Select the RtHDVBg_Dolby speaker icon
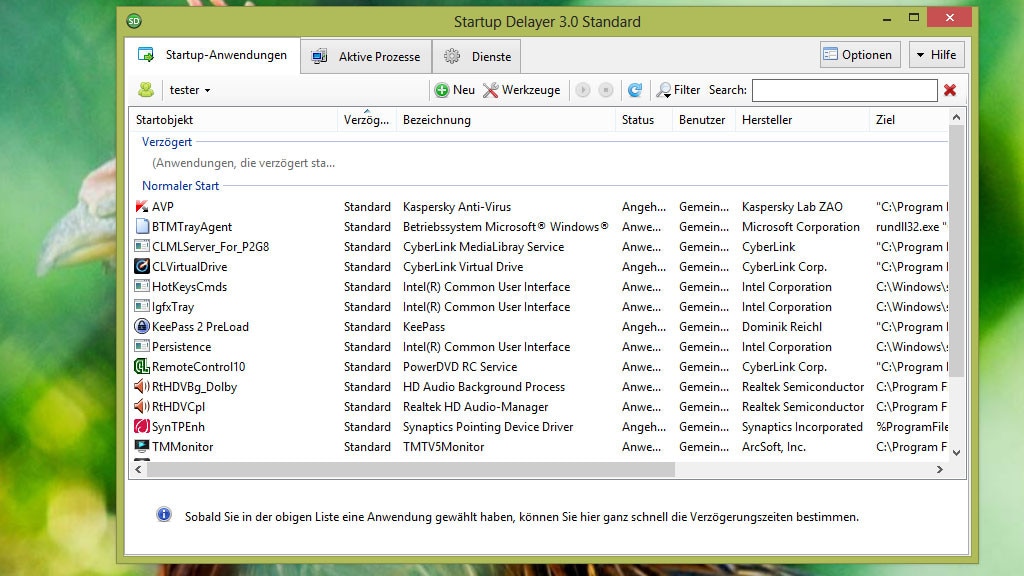 click(x=142, y=387)
